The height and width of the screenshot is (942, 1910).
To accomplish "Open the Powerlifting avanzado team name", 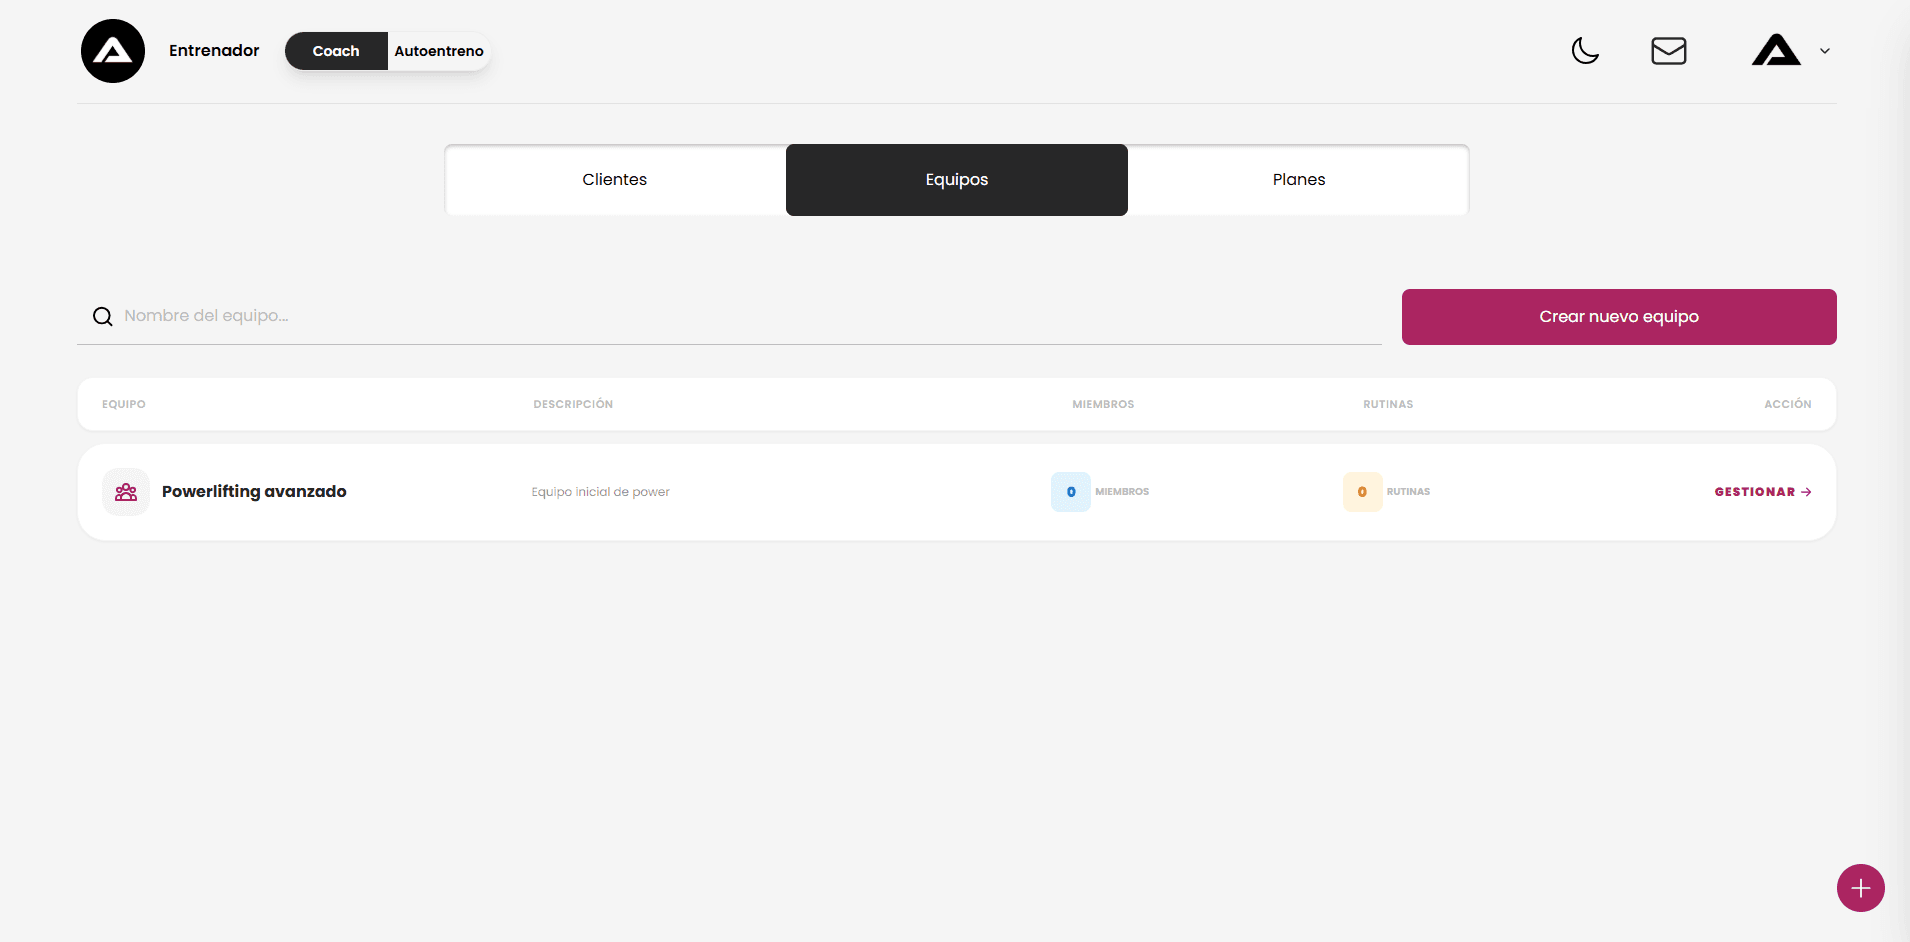I will (x=254, y=492).
